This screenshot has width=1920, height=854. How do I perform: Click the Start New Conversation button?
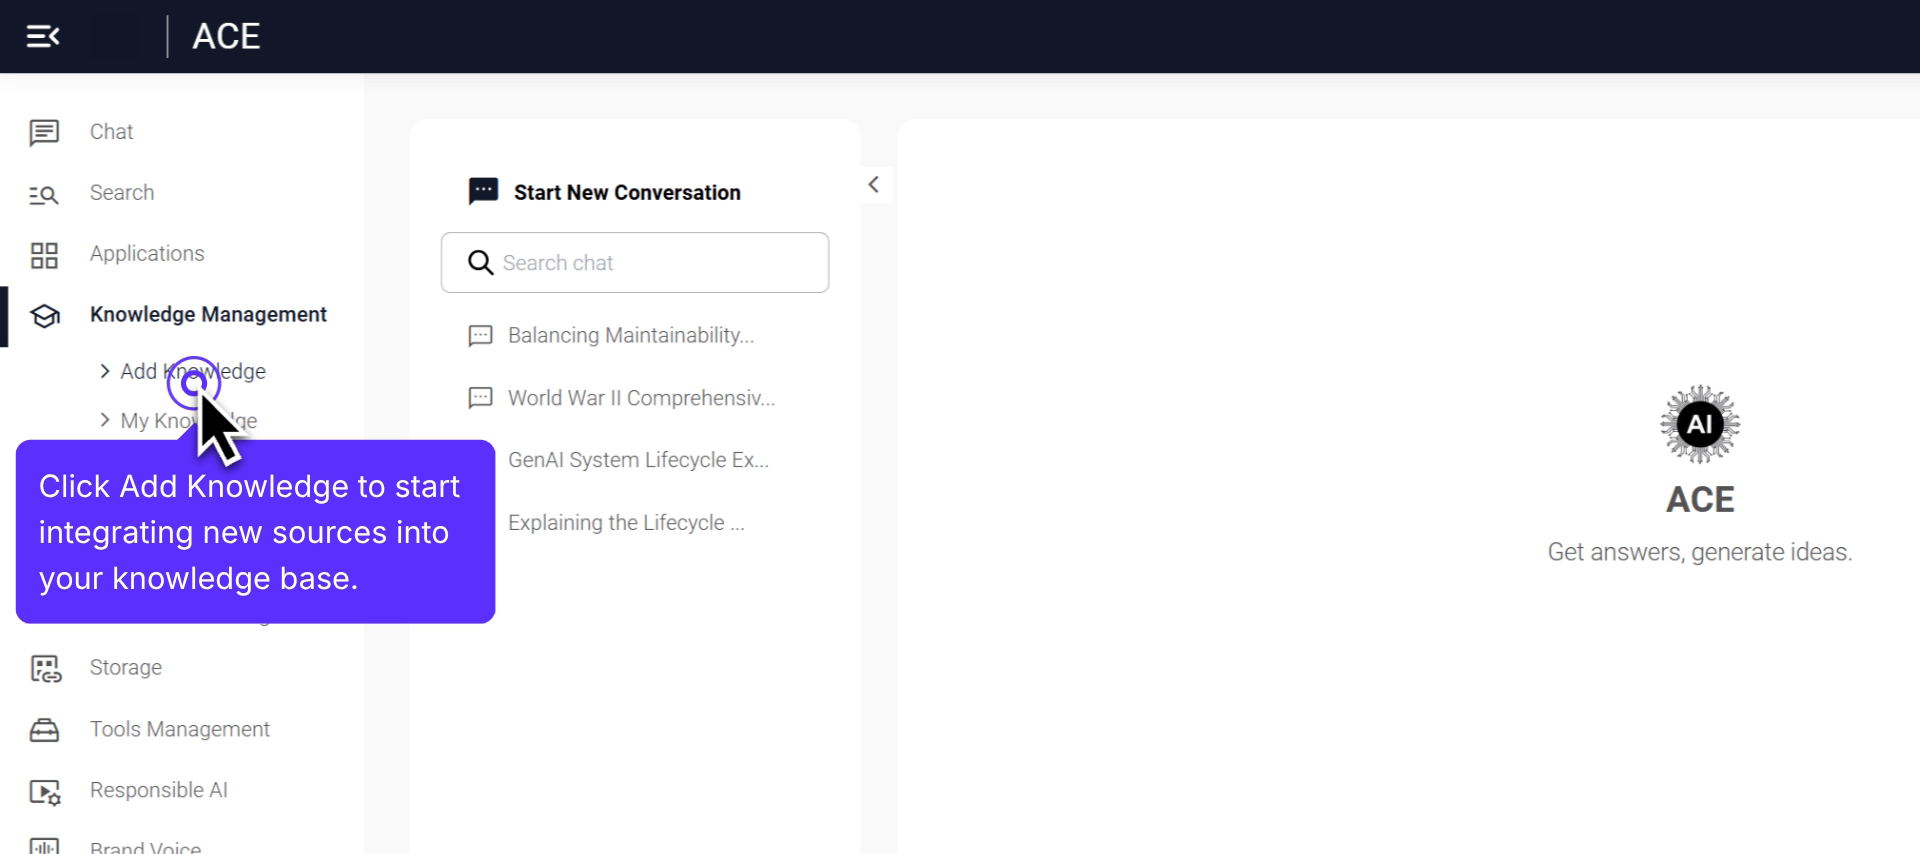pyautogui.click(x=626, y=193)
